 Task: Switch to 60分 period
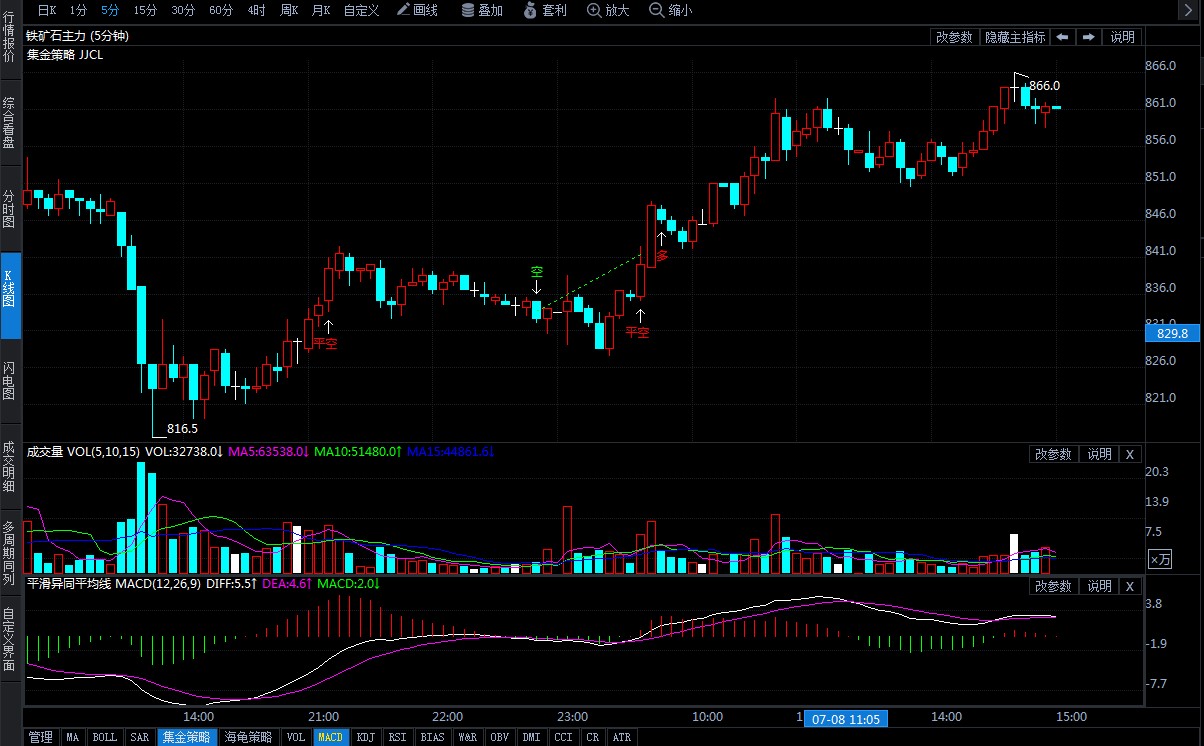[x=221, y=10]
